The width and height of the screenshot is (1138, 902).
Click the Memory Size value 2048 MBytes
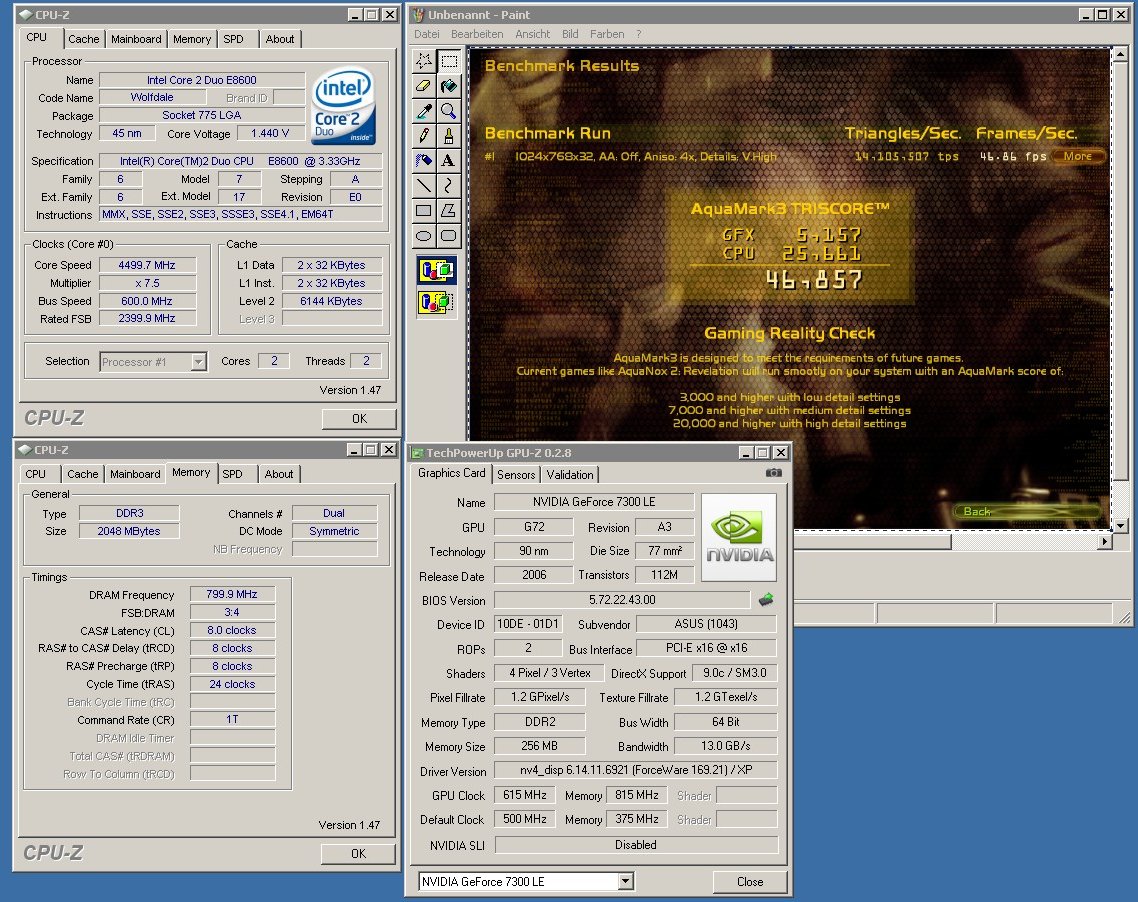point(129,531)
